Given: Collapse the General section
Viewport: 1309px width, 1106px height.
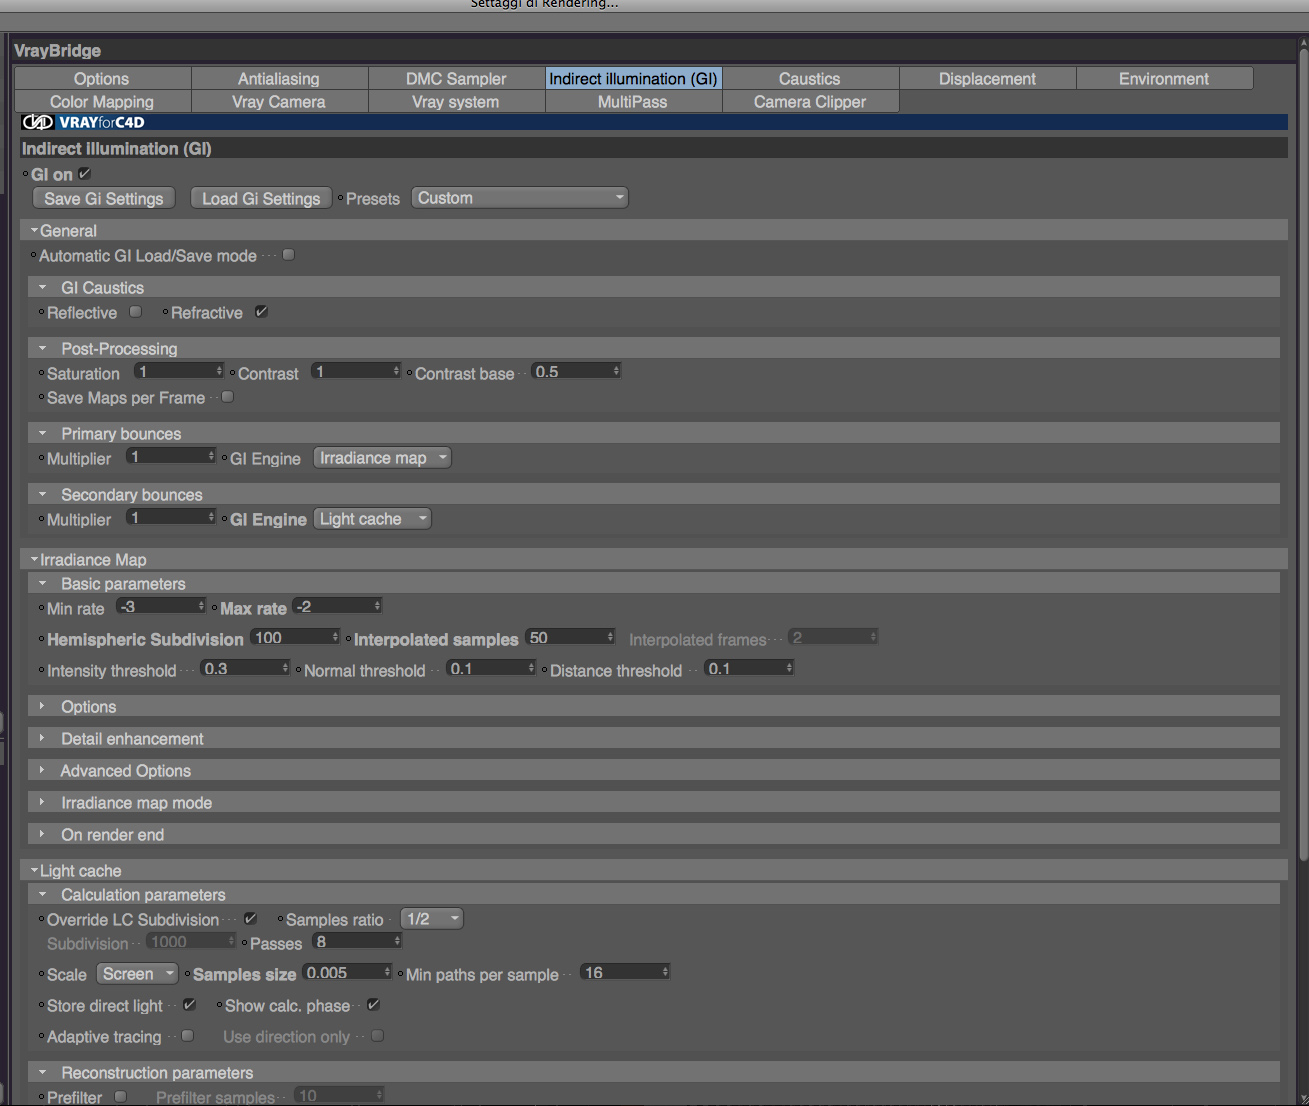Looking at the screenshot, I should (34, 230).
